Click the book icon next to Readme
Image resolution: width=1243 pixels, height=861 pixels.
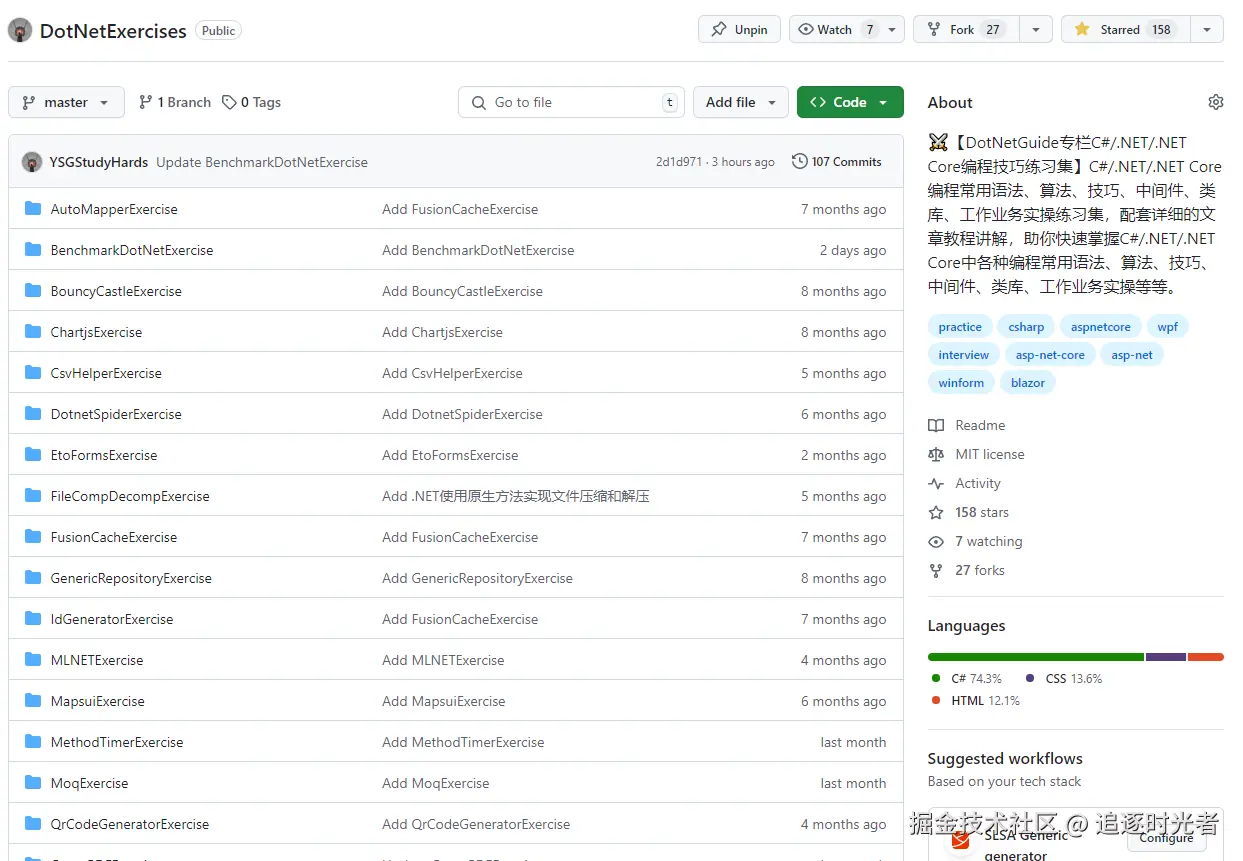coord(936,425)
